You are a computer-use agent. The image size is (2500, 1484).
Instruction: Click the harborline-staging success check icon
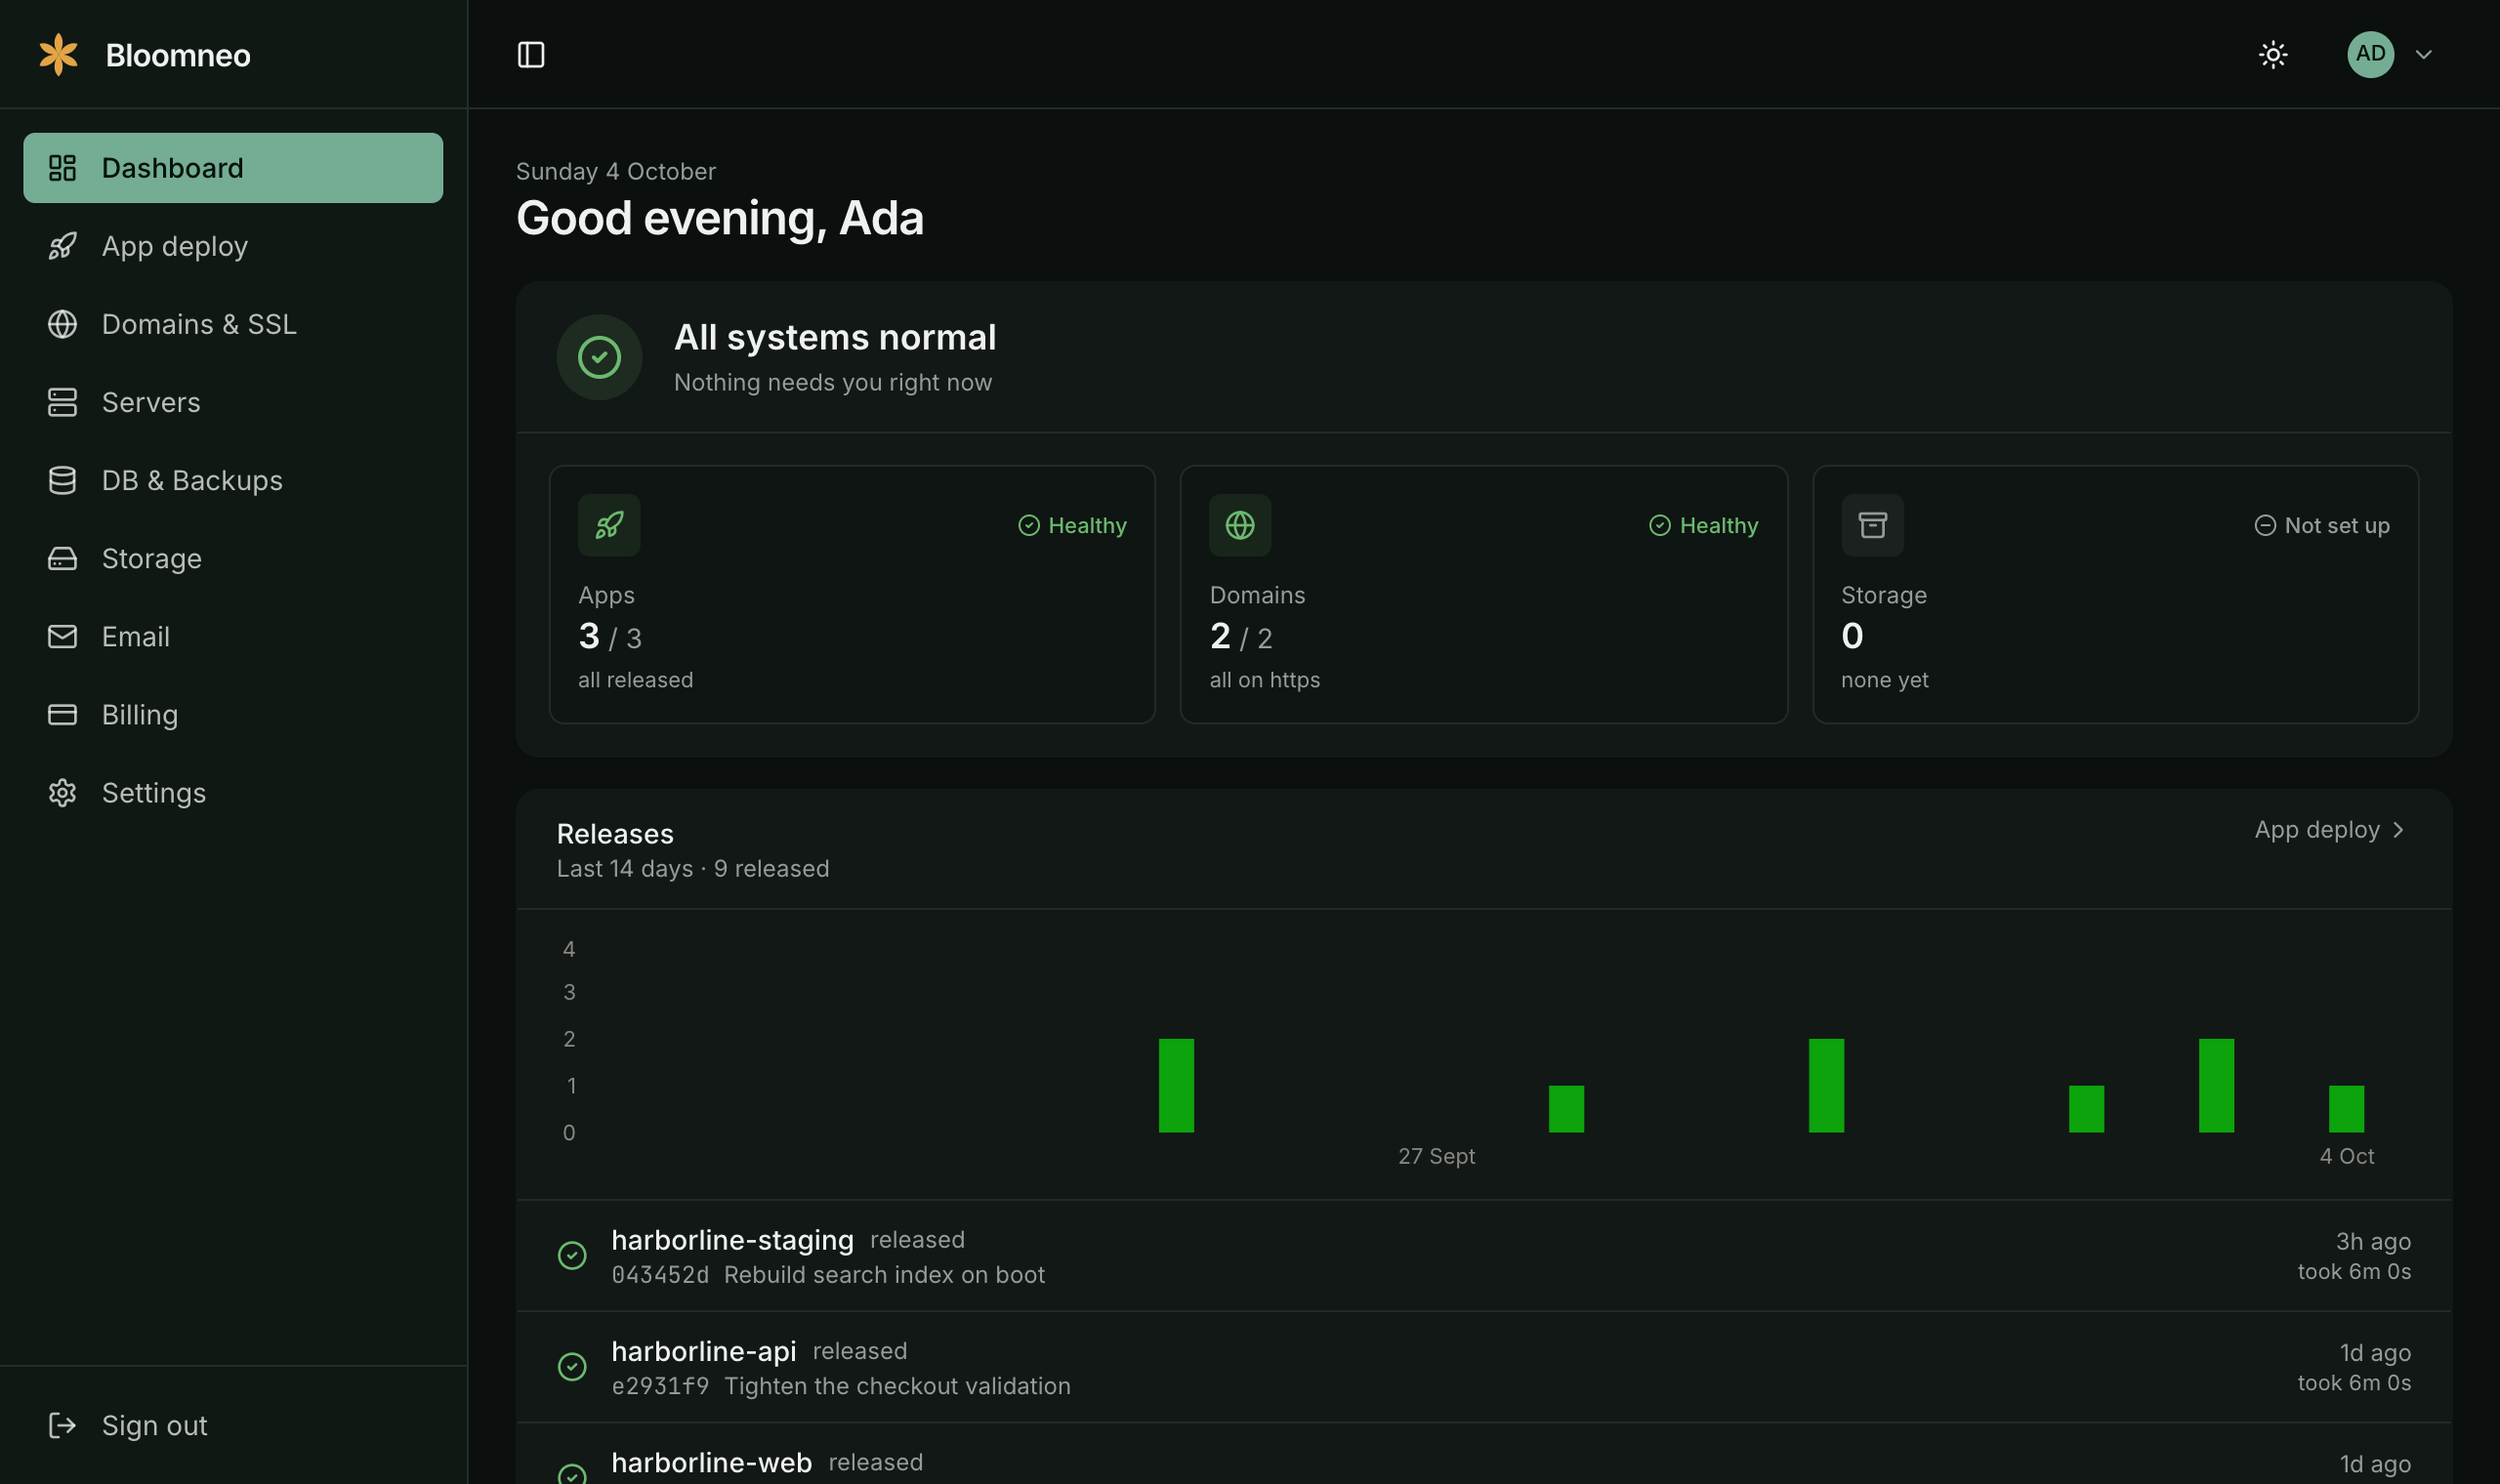(x=572, y=1255)
